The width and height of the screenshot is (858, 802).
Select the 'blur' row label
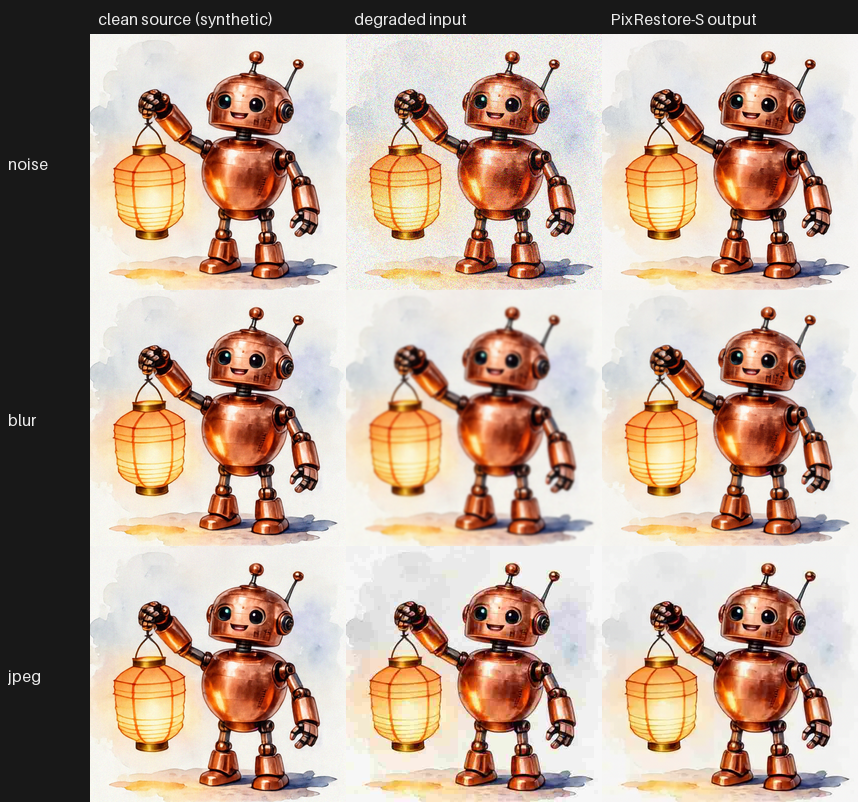(22, 420)
